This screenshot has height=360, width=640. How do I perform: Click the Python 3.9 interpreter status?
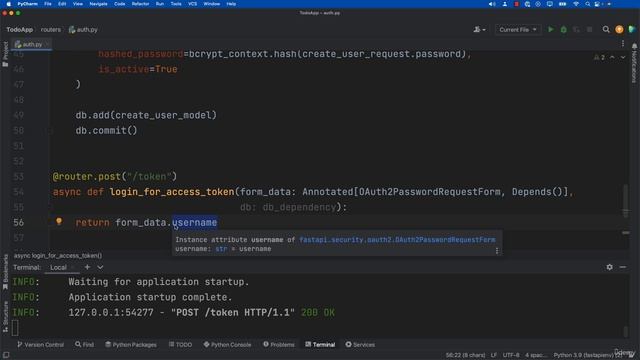coord(584,355)
